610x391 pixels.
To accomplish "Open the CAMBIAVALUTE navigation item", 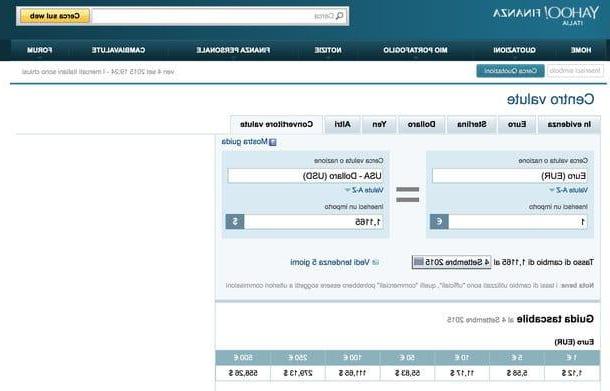I will tap(118, 50).
